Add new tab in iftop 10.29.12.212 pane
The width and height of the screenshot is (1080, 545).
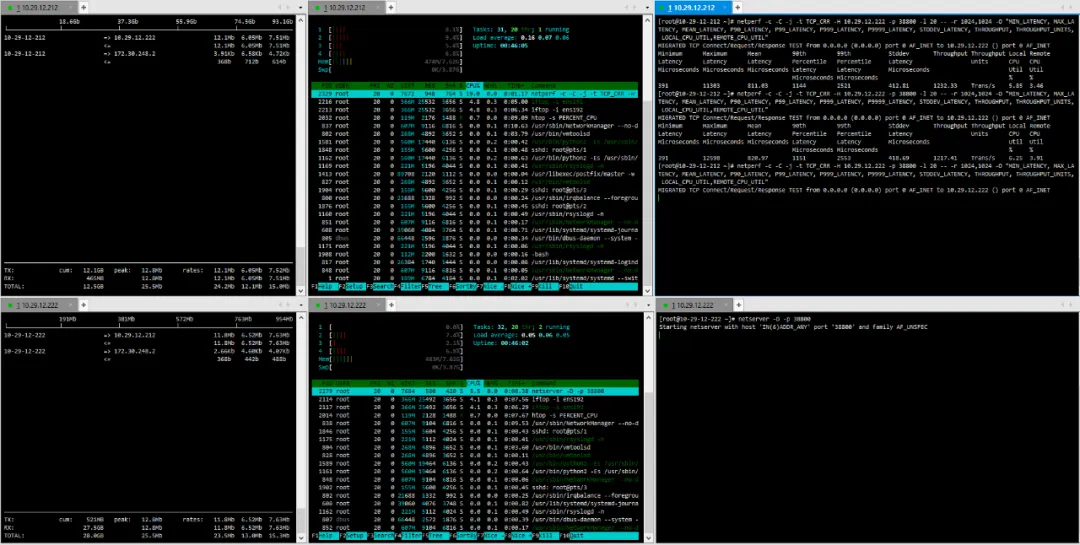(x=83, y=7)
